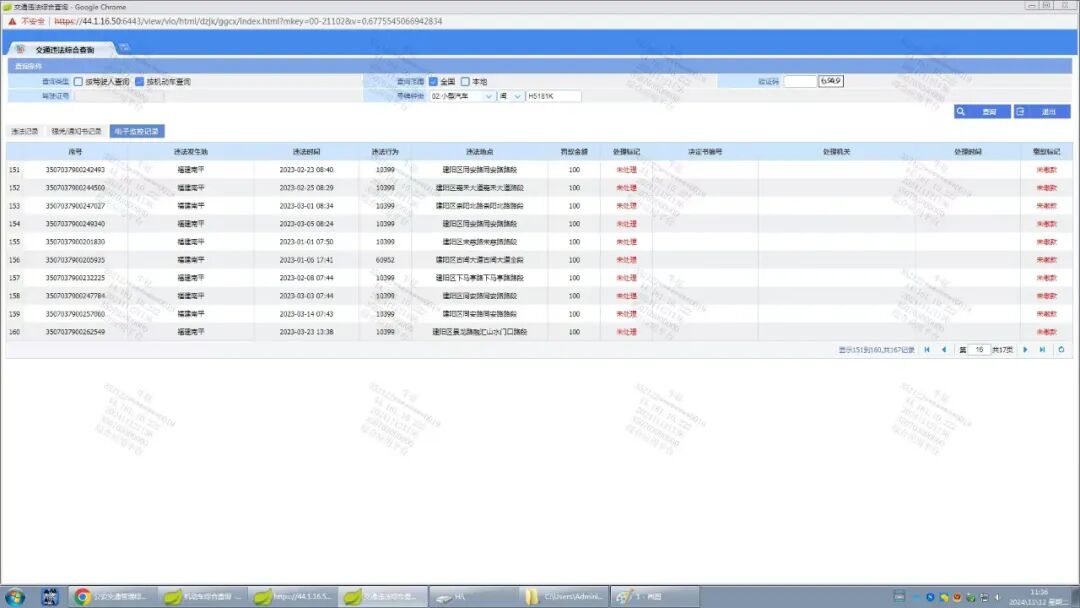1080x608 pixels.
Task: Click 未处理 status in row 151
Action: point(626,169)
